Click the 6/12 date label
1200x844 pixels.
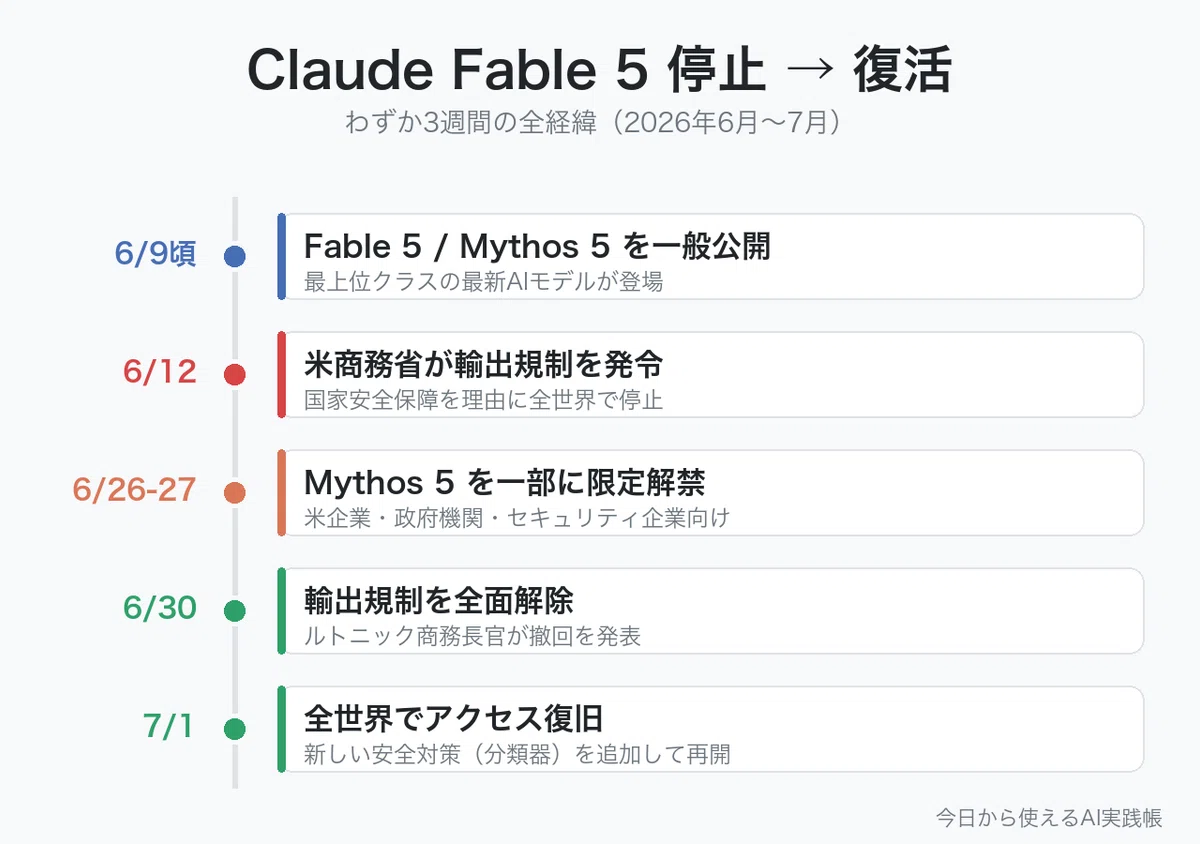pyautogui.click(x=160, y=372)
